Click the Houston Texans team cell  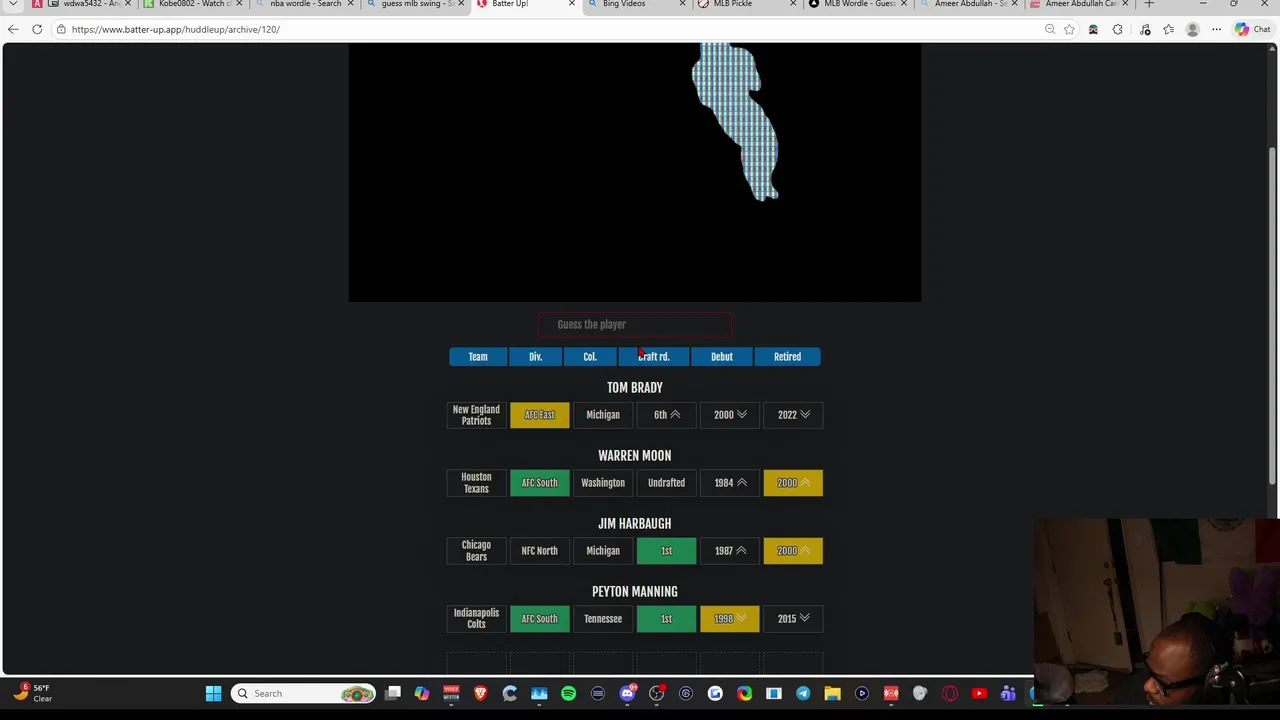pos(476,483)
